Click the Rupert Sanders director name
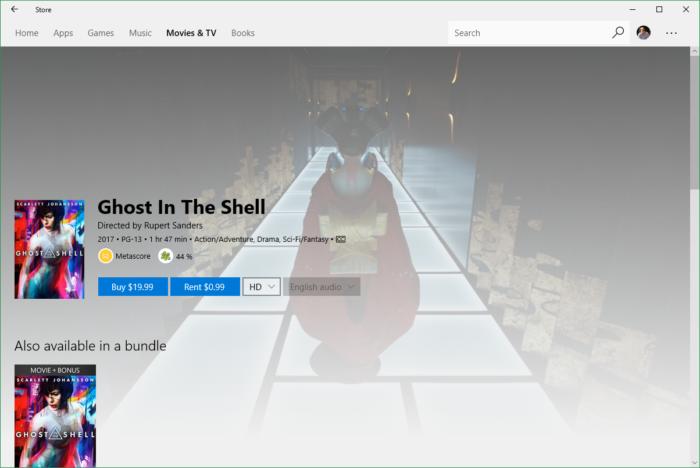The height and width of the screenshot is (468, 700). pyautogui.click(x=173, y=226)
